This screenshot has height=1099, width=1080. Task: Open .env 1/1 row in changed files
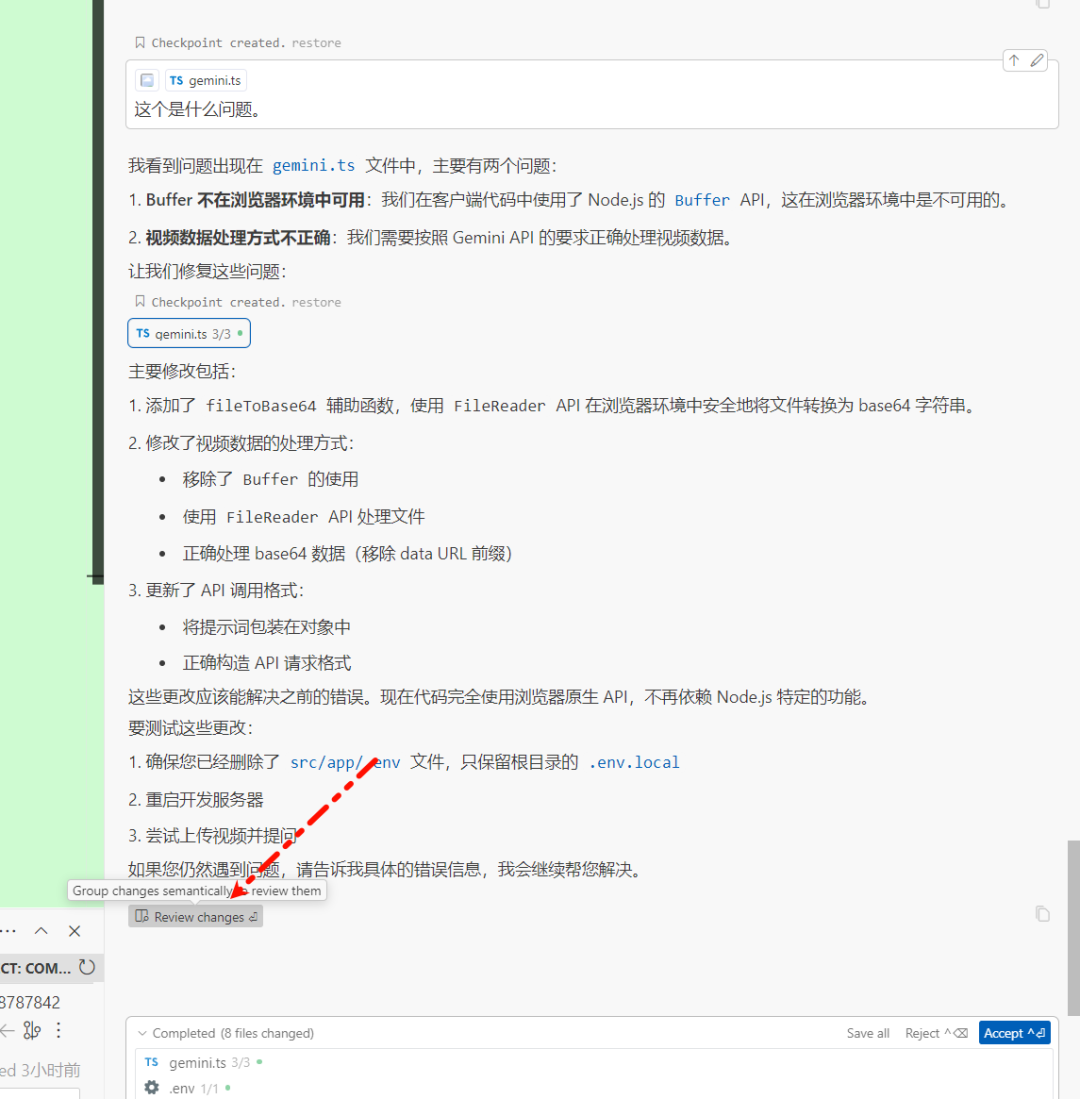[x=592, y=1088]
